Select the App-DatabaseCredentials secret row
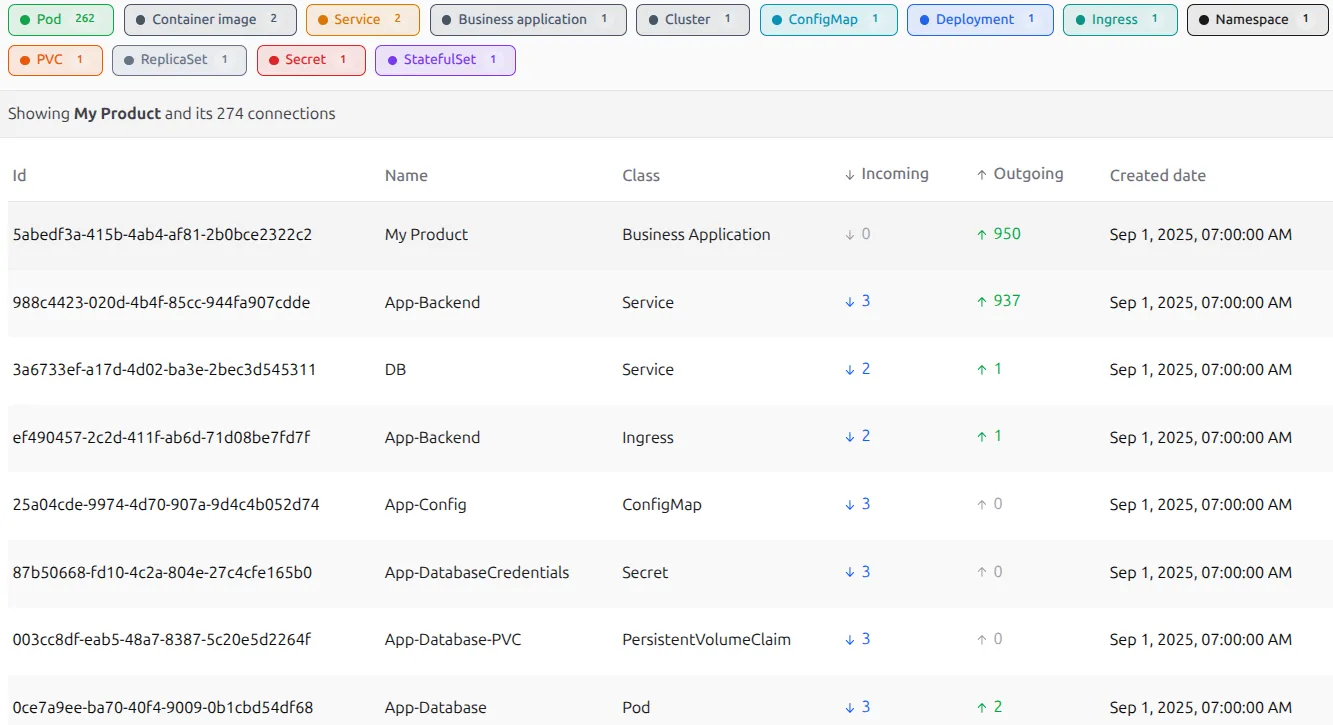1333x725 pixels. [476, 573]
